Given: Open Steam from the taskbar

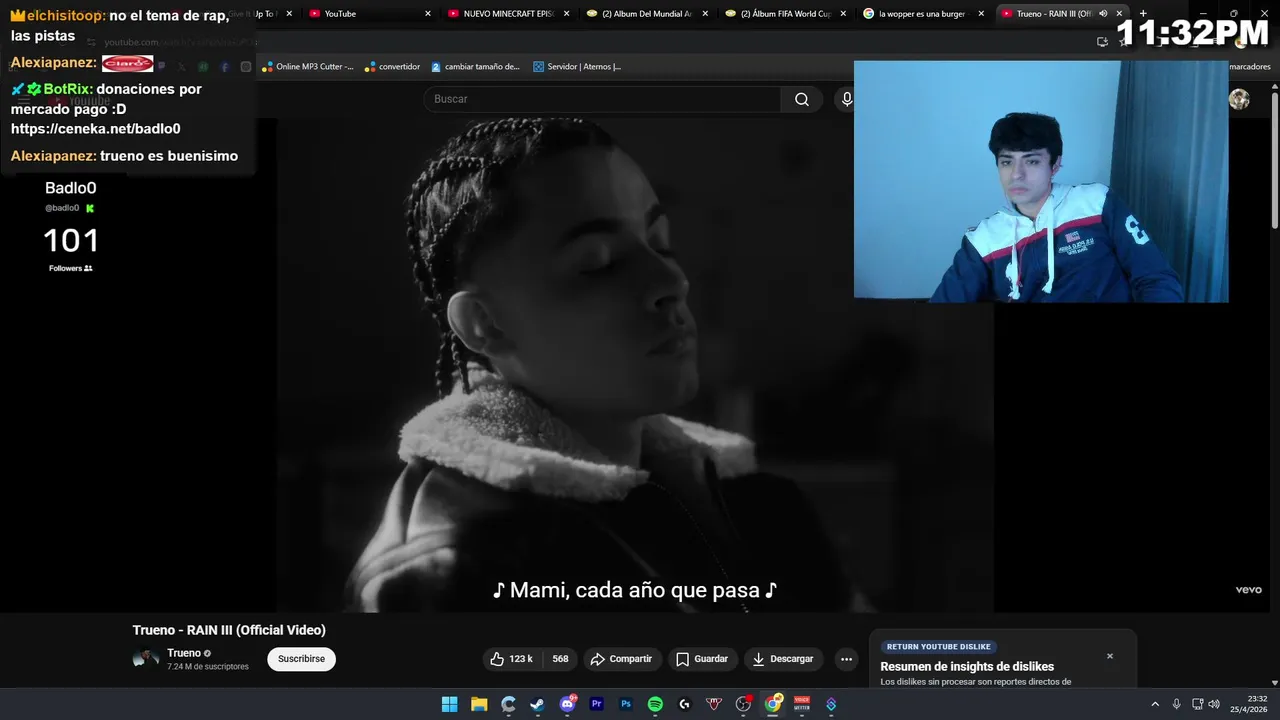Looking at the screenshot, I should coord(538,704).
